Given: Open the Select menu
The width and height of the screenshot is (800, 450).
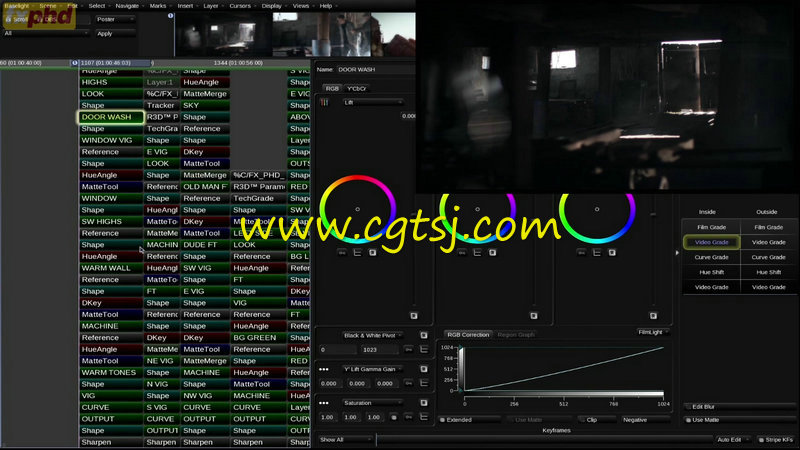Looking at the screenshot, I should tap(96, 6).
